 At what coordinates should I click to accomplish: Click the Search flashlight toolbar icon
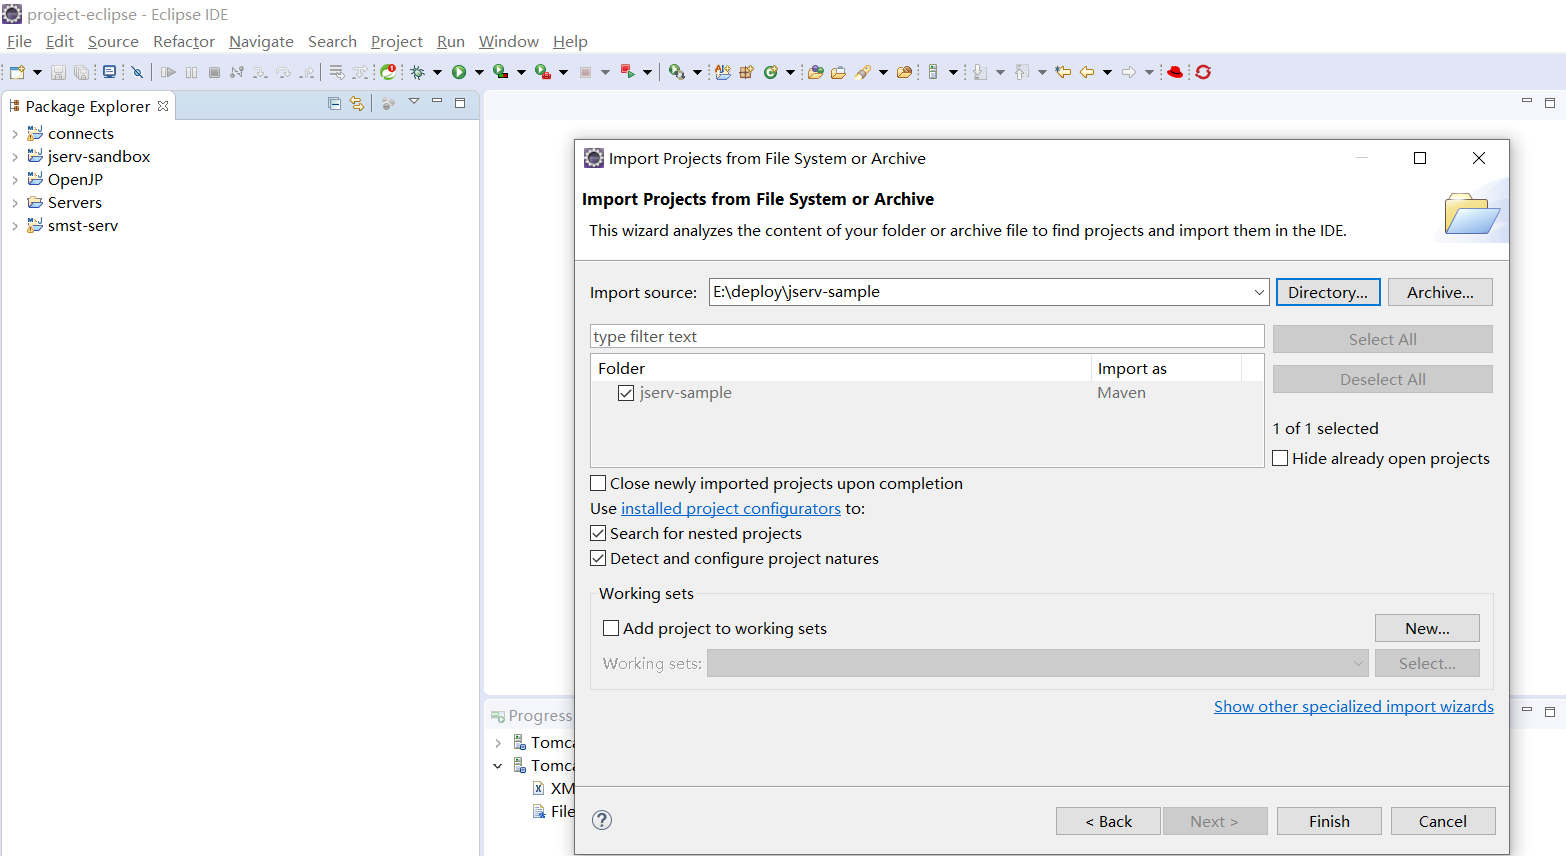click(863, 72)
